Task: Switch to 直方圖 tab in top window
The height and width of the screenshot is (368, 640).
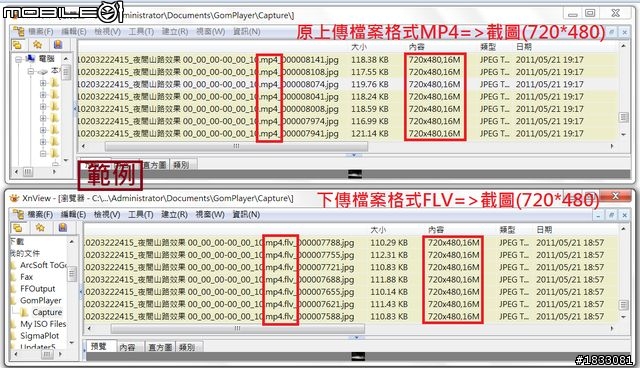Action: click(x=154, y=165)
